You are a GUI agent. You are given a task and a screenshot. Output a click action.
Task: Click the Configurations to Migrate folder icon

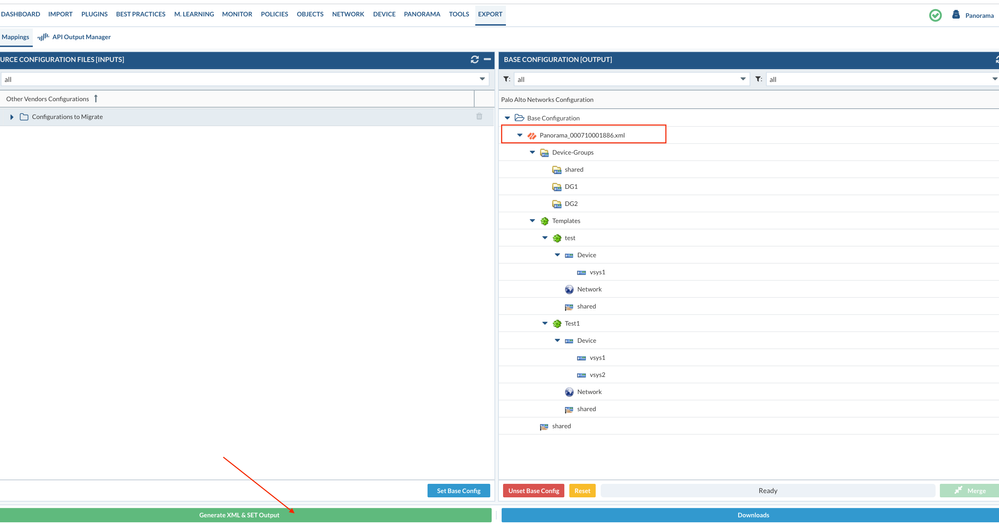(x=24, y=117)
